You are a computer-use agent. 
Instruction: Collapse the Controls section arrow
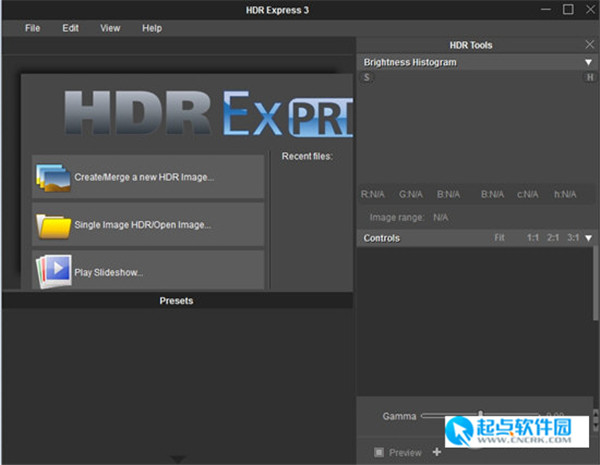(x=589, y=238)
